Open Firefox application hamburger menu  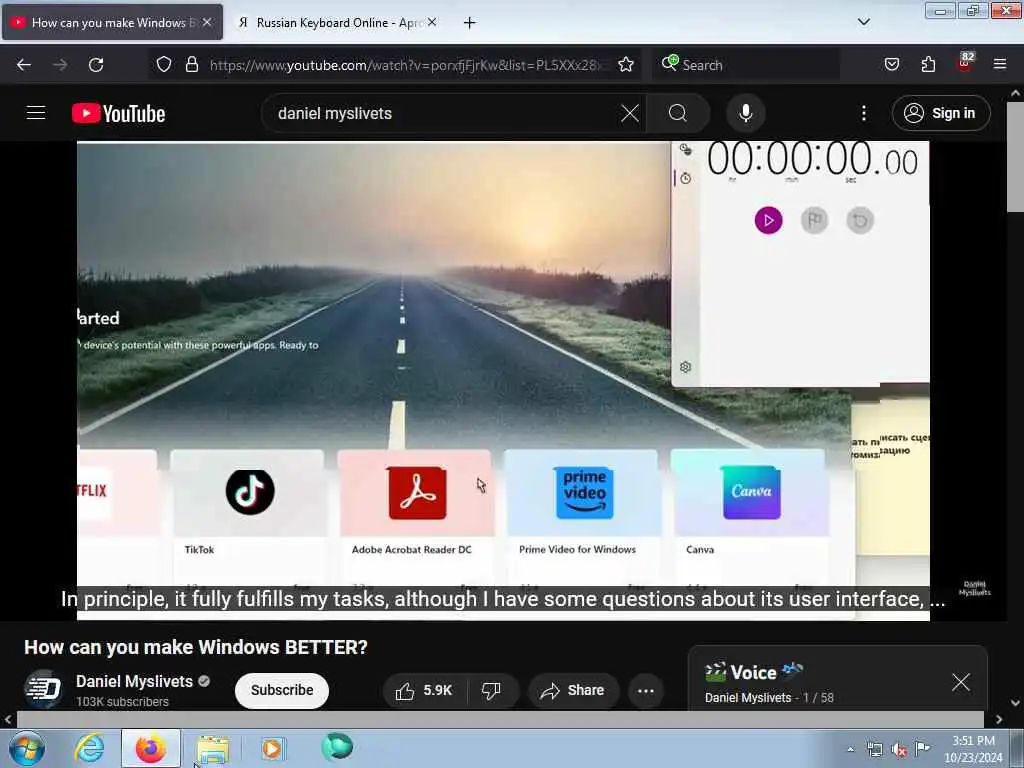pyautogui.click(x=999, y=64)
